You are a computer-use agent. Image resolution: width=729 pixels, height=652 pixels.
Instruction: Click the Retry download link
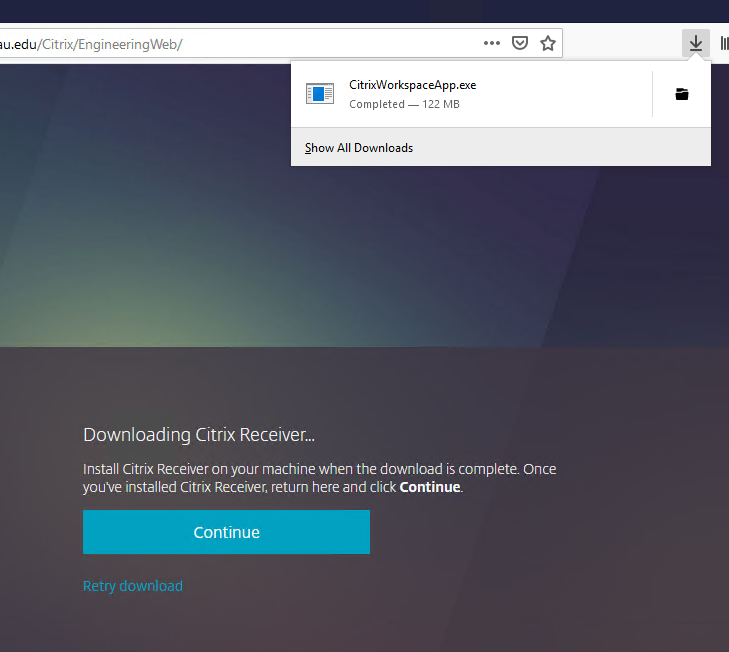(x=133, y=586)
